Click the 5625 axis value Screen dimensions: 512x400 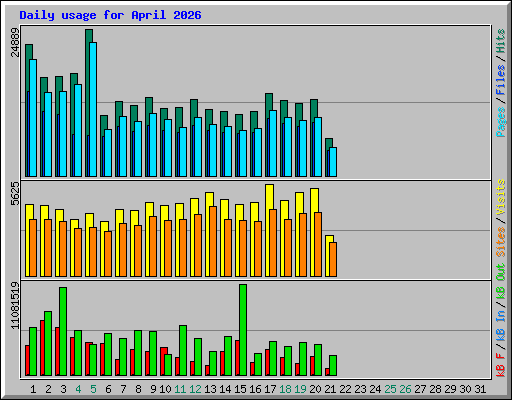pos(15,194)
